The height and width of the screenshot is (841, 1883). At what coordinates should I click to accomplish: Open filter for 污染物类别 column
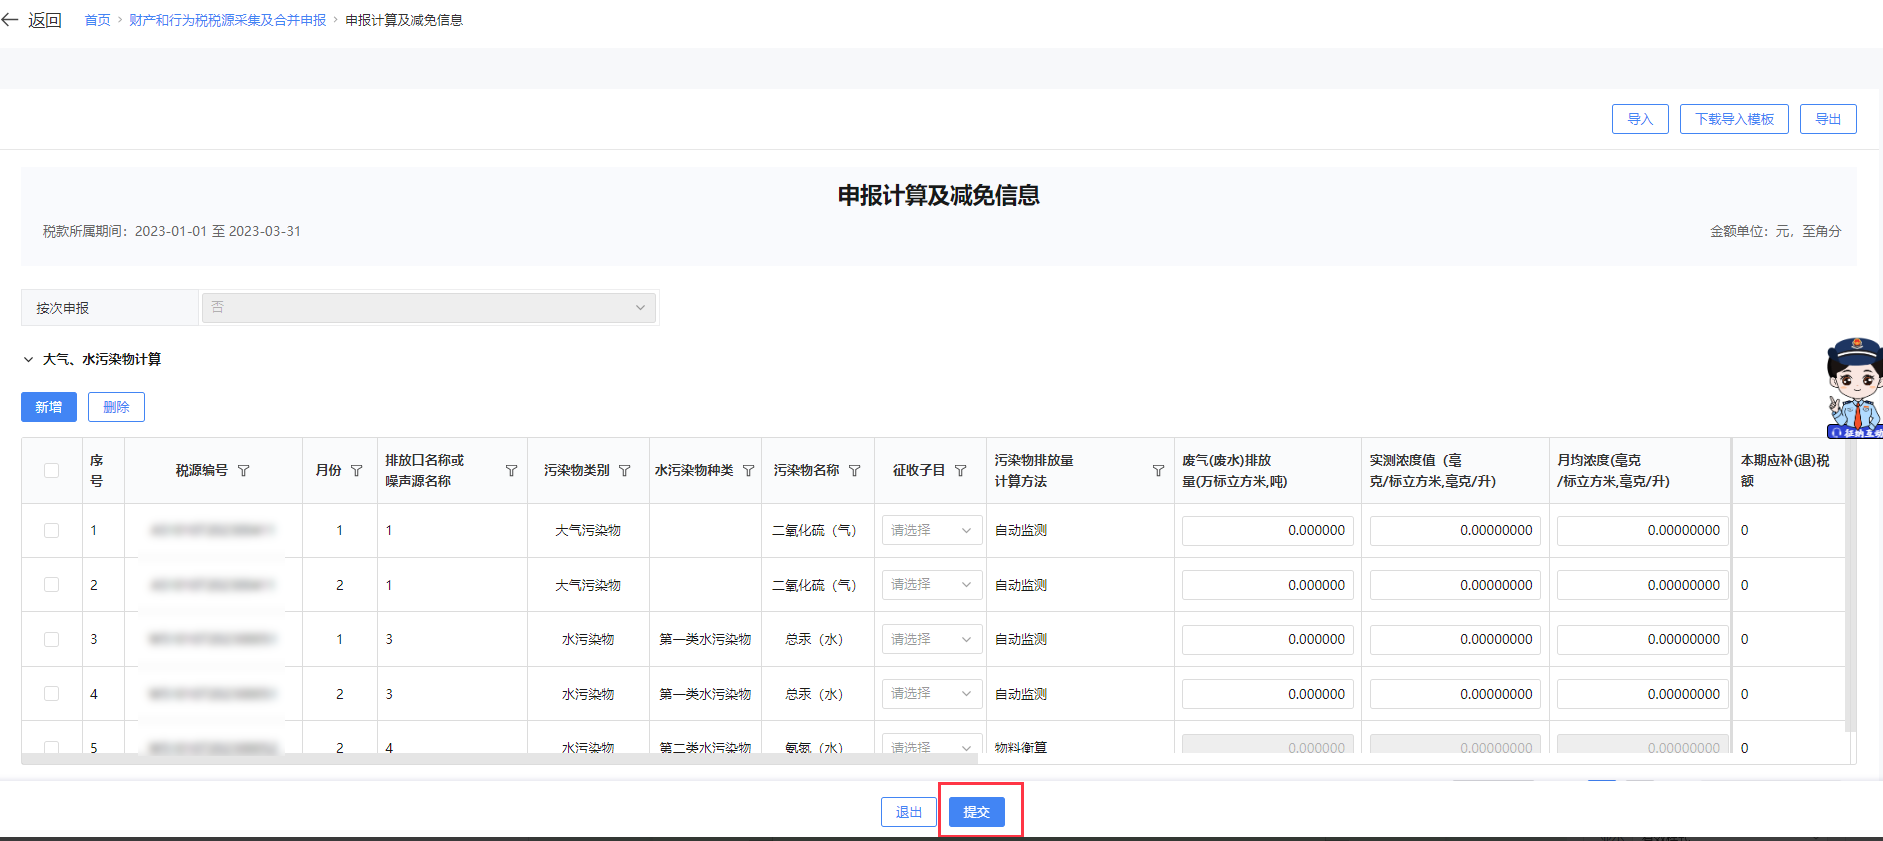(x=625, y=471)
